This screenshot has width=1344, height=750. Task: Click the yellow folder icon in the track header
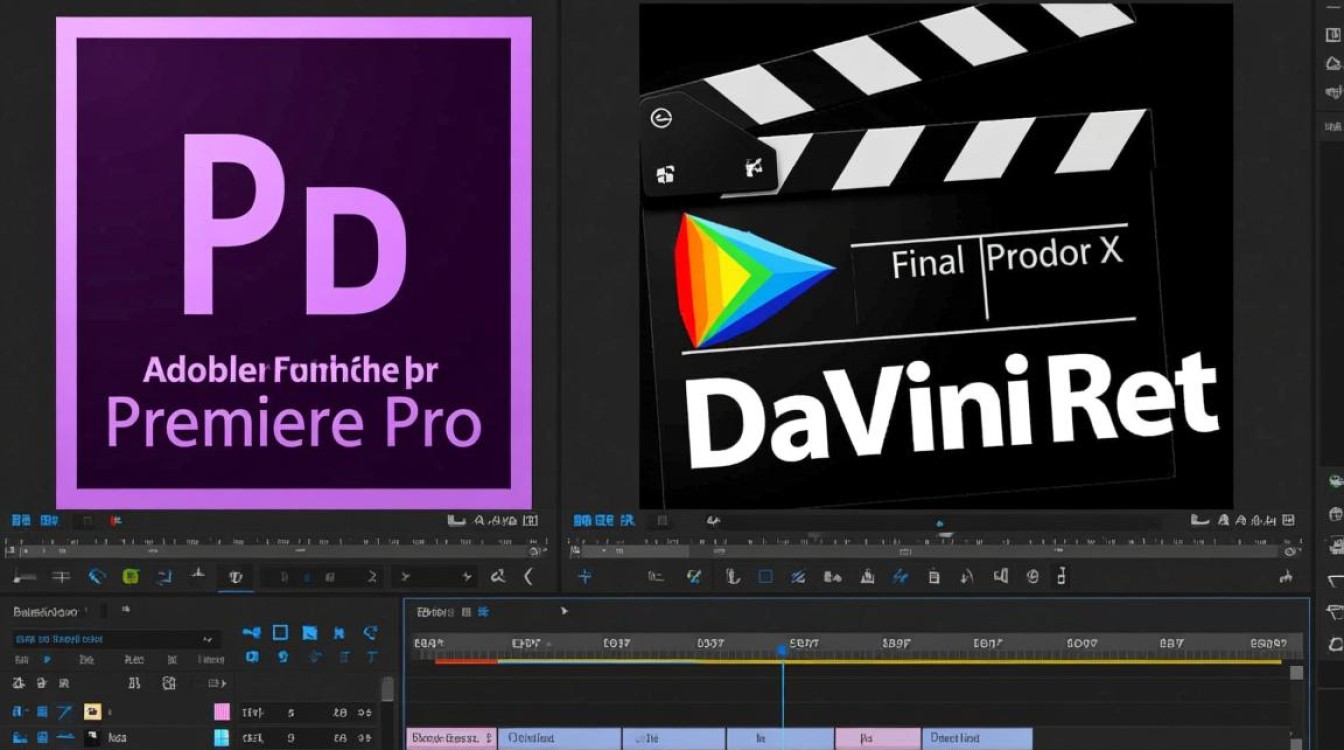(x=93, y=712)
